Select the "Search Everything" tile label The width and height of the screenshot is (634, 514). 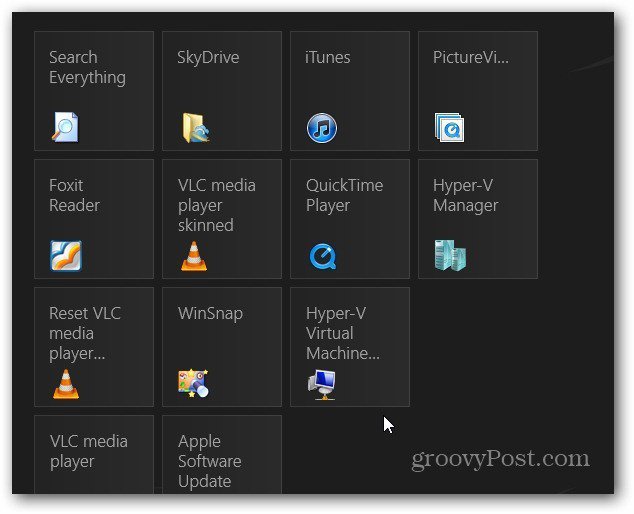(x=87, y=67)
